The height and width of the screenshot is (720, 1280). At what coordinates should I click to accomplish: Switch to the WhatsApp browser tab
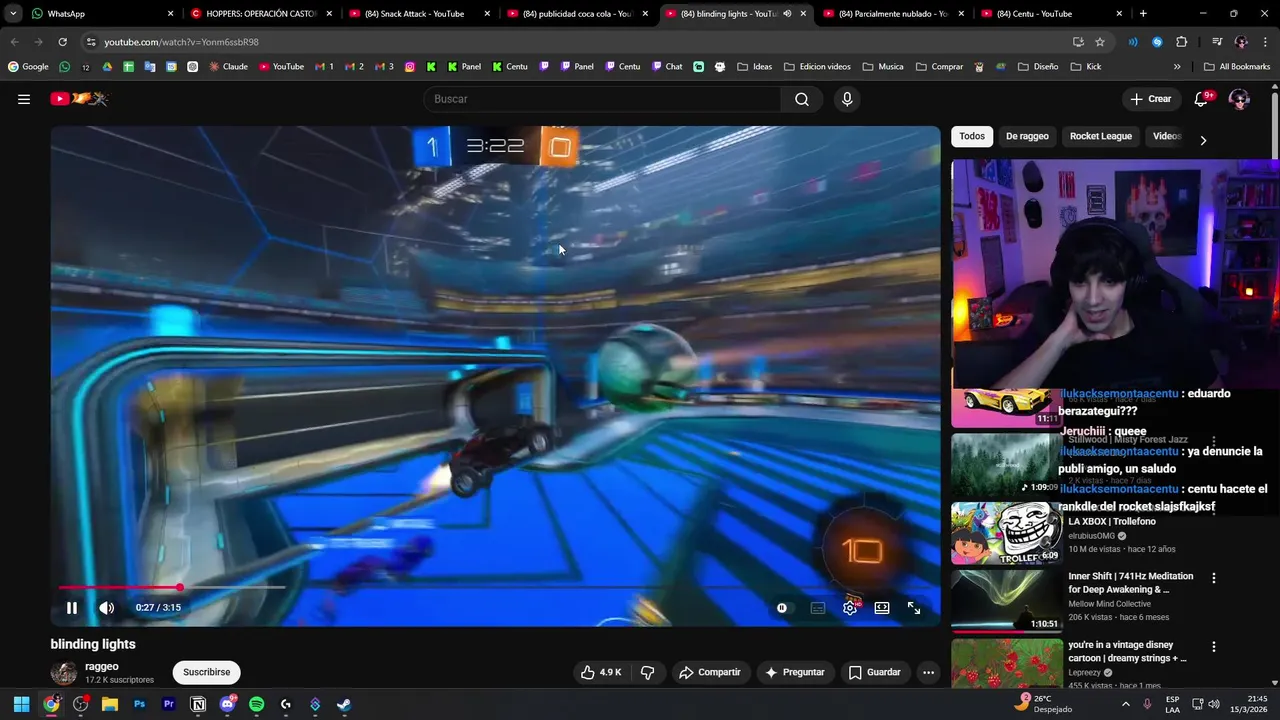point(100,14)
